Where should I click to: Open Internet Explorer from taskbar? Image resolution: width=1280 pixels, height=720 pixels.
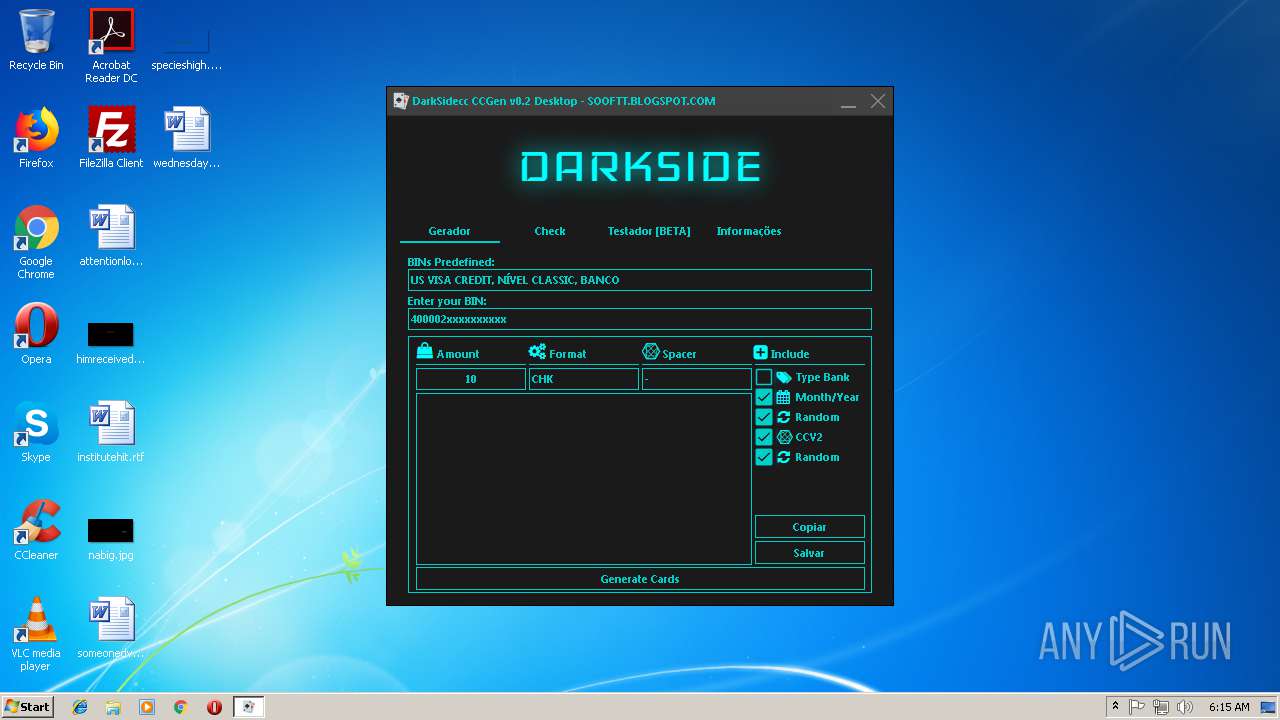click(x=80, y=707)
